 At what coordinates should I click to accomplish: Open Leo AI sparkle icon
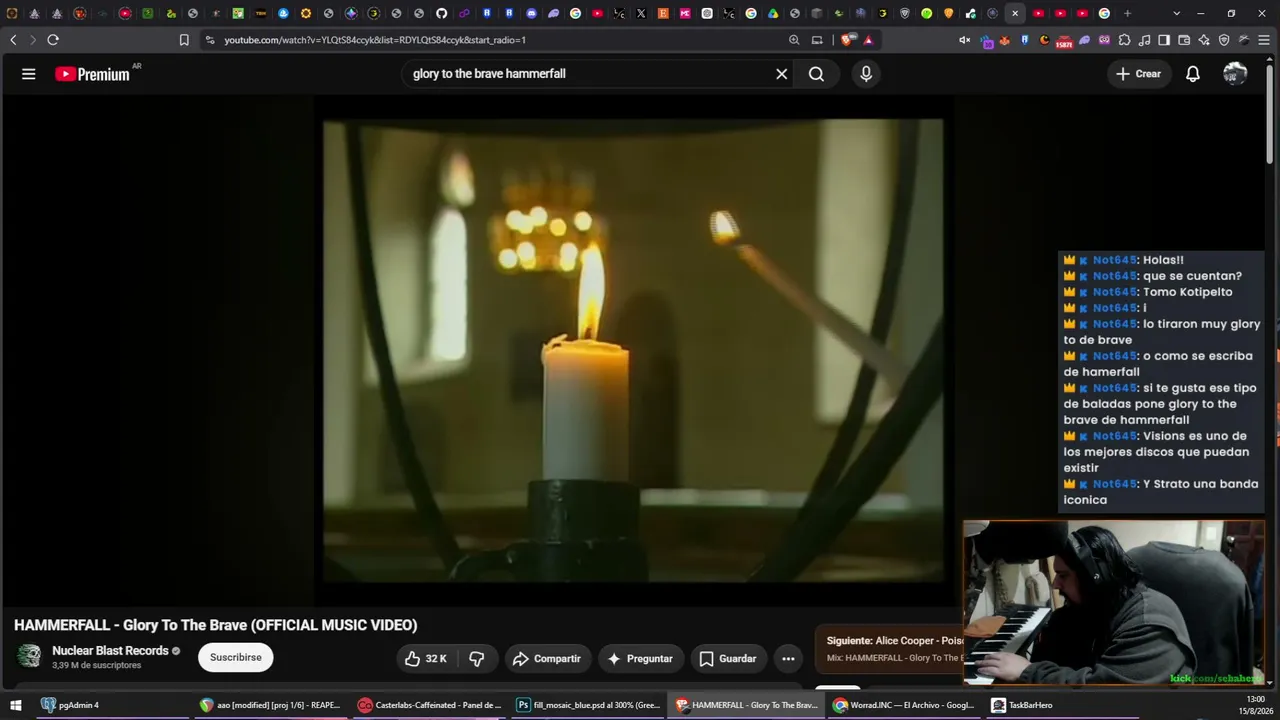tap(1204, 40)
